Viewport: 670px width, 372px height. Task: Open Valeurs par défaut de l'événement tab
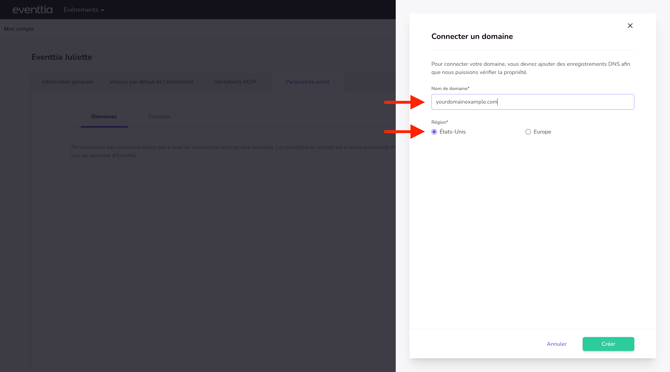[x=151, y=82]
